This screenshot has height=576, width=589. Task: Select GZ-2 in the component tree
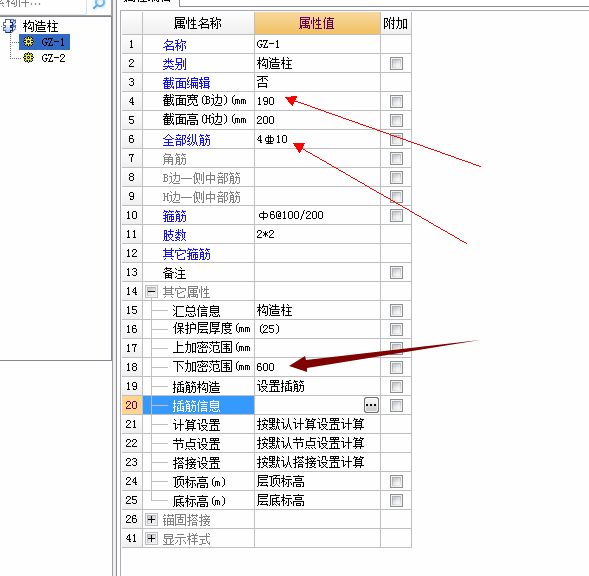[x=53, y=58]
